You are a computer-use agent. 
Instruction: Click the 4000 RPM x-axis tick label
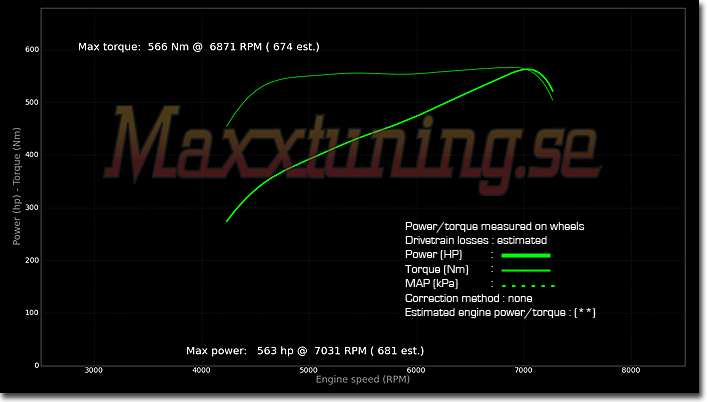tap(201, 370)
